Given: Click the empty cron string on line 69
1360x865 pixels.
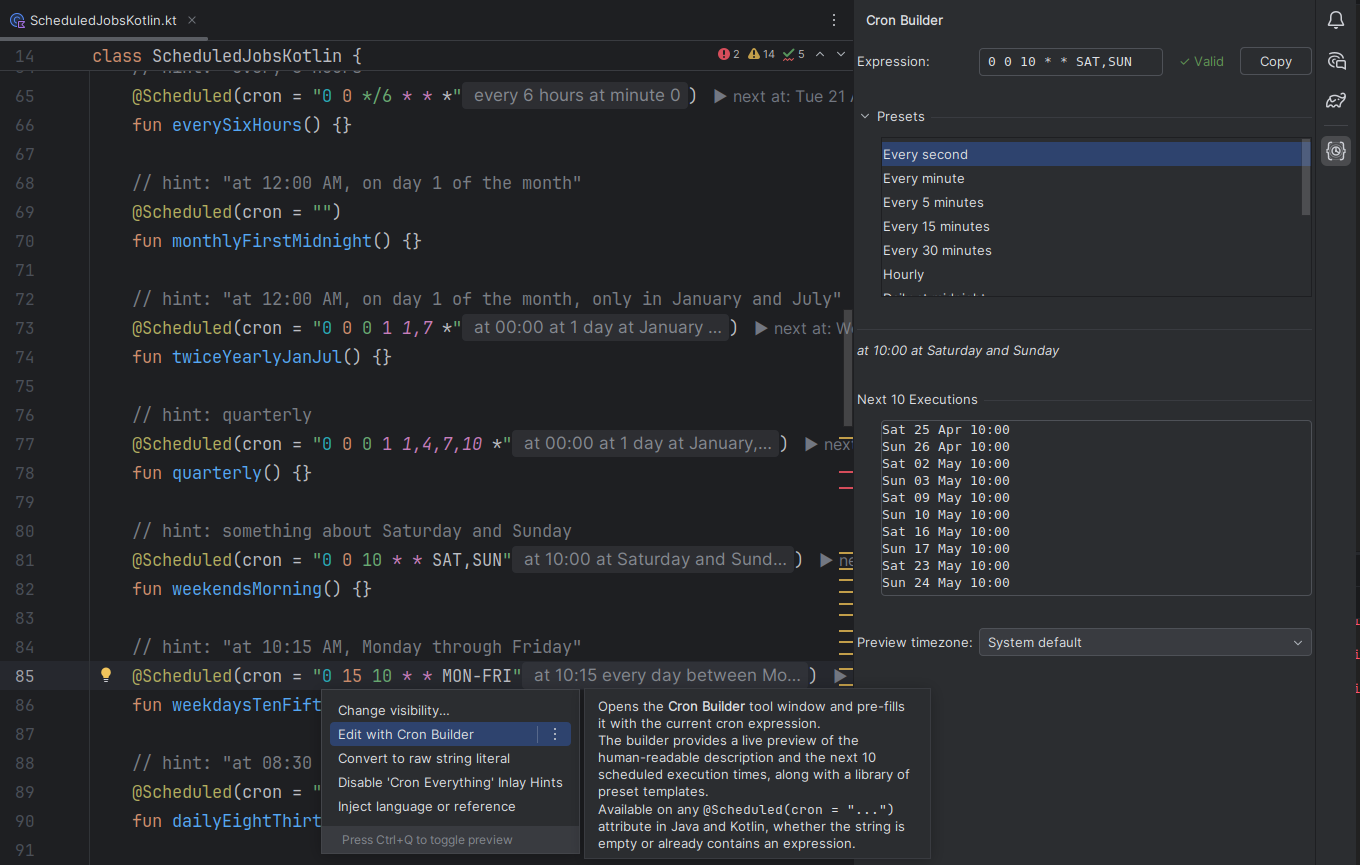Looking at the screenshot, I should tap(322, 212).
